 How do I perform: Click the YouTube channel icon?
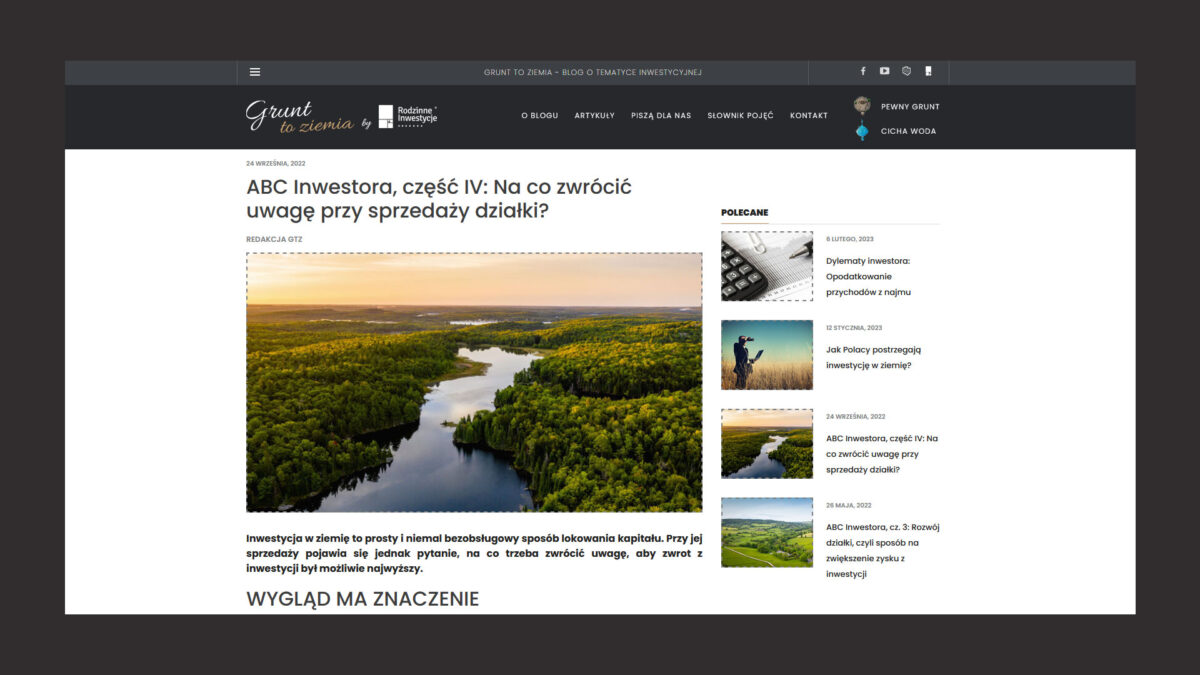(x=884, y=71)
